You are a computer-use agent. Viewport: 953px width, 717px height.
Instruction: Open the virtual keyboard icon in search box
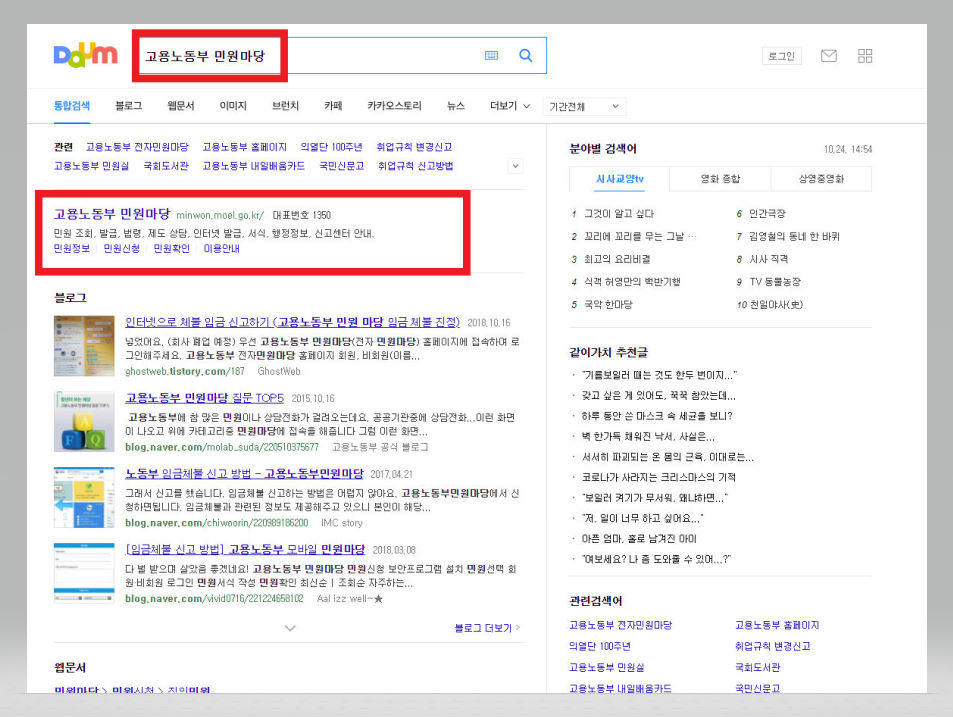(491, 55)
